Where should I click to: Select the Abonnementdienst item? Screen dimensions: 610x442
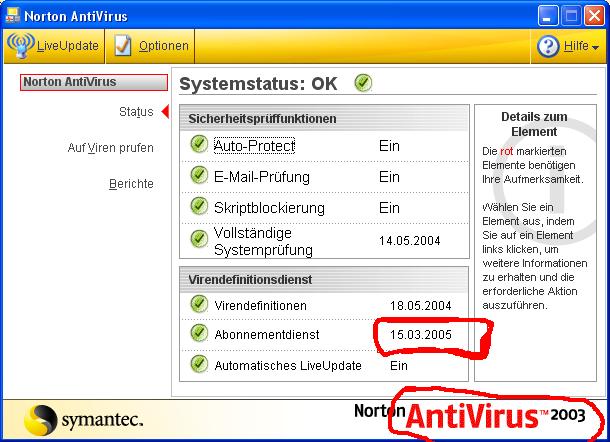[x=267, y=335]
